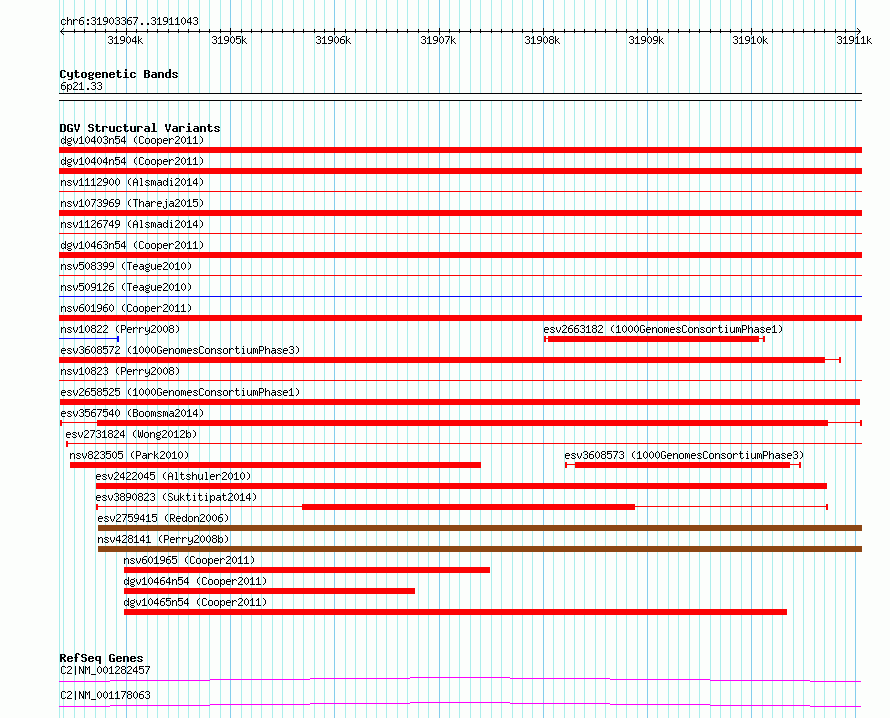Select the dgv10463n54 (Cooper2011) label

(x=132, y=245)
